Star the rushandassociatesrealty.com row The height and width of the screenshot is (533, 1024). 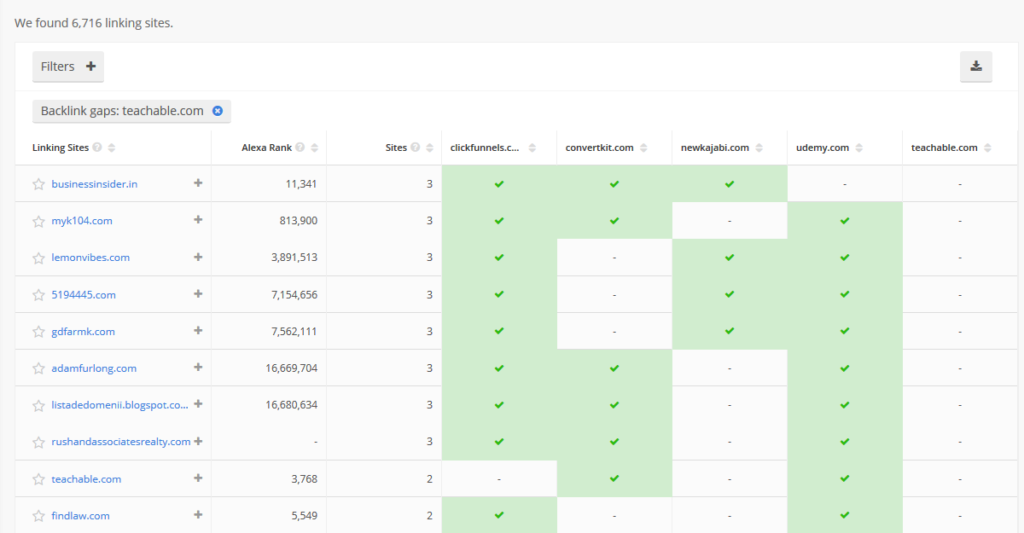39,442
